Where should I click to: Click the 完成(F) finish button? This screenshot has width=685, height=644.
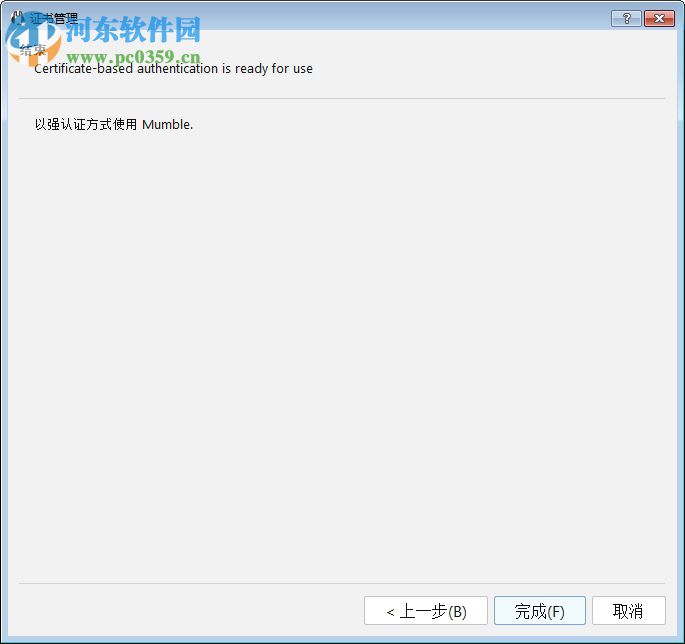(x=540, y=610)
